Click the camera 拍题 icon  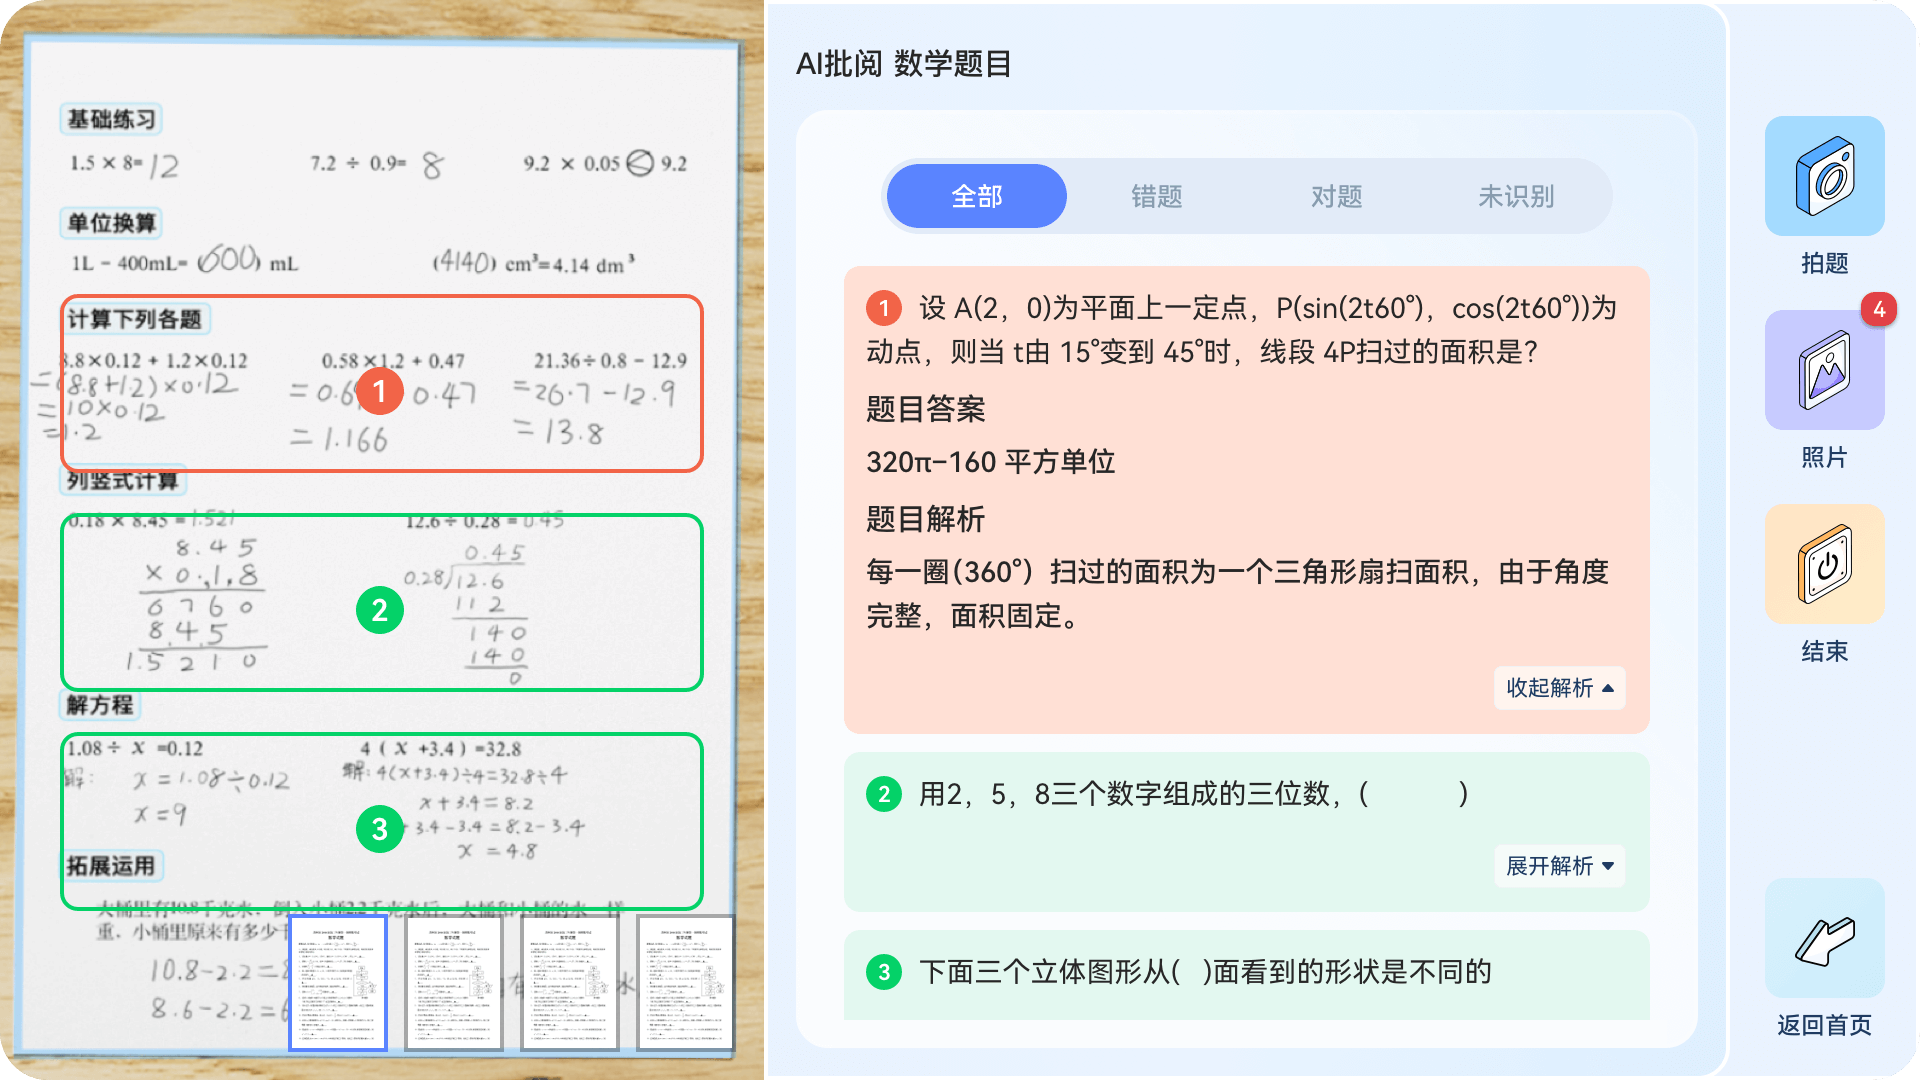pos(1824,177)
